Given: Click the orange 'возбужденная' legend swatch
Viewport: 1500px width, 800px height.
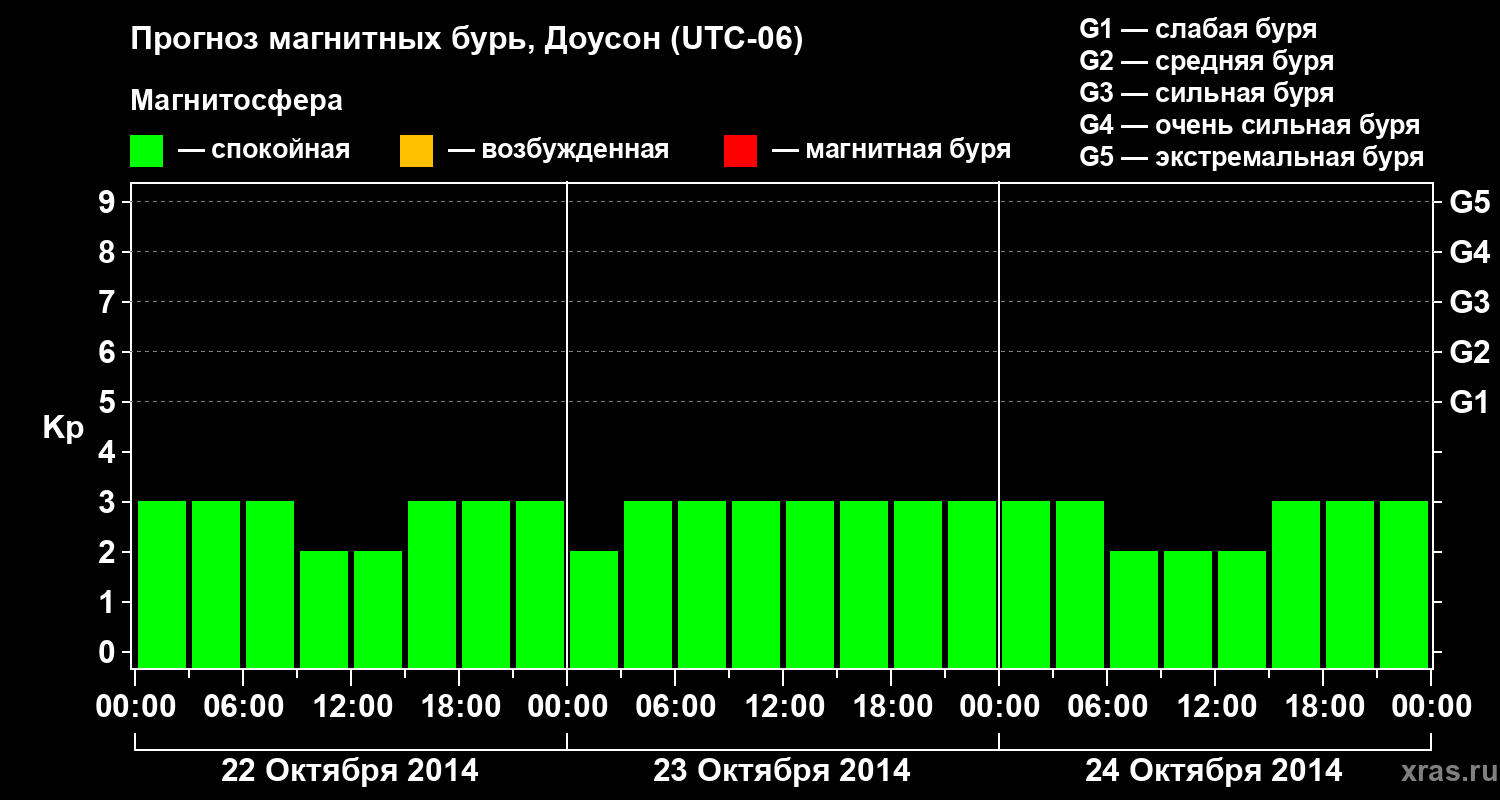Looking at the screenshot, I should [416, 151].
